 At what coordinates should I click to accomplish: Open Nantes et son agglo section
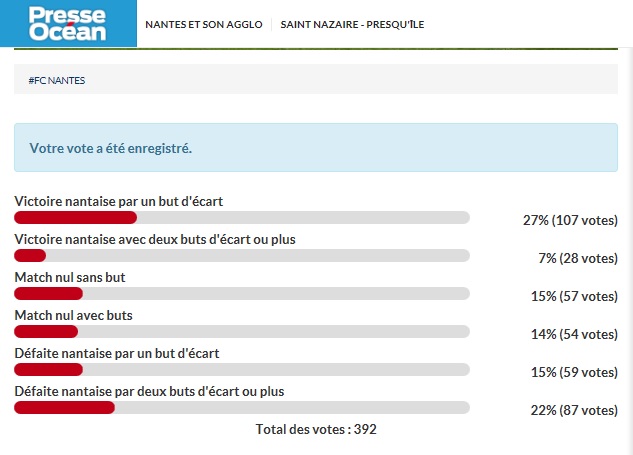(204, 25)
